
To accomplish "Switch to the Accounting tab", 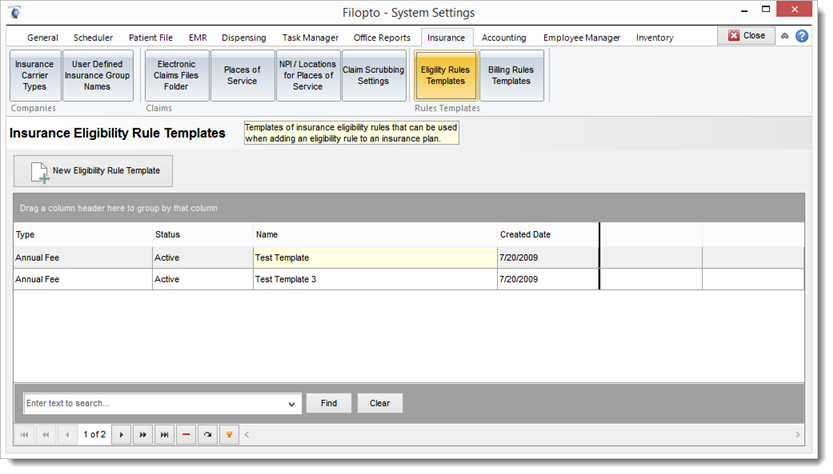I will click(x=504, y=38).
